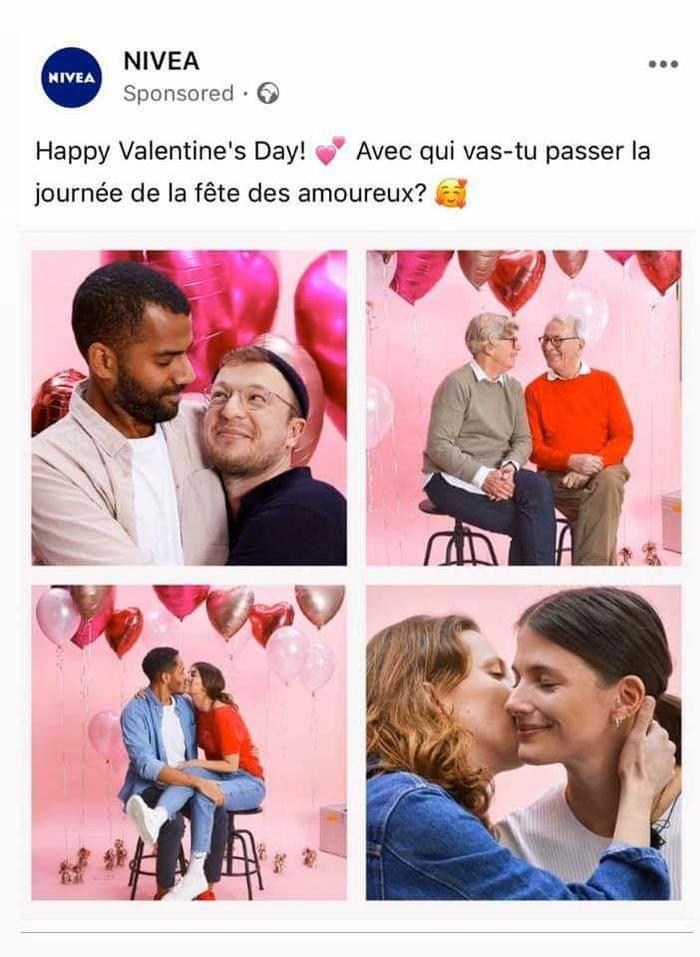Screen dimensions: 700x957
Task: Click the Happy Valentine's Day caption text
Action: coord(170,151)
